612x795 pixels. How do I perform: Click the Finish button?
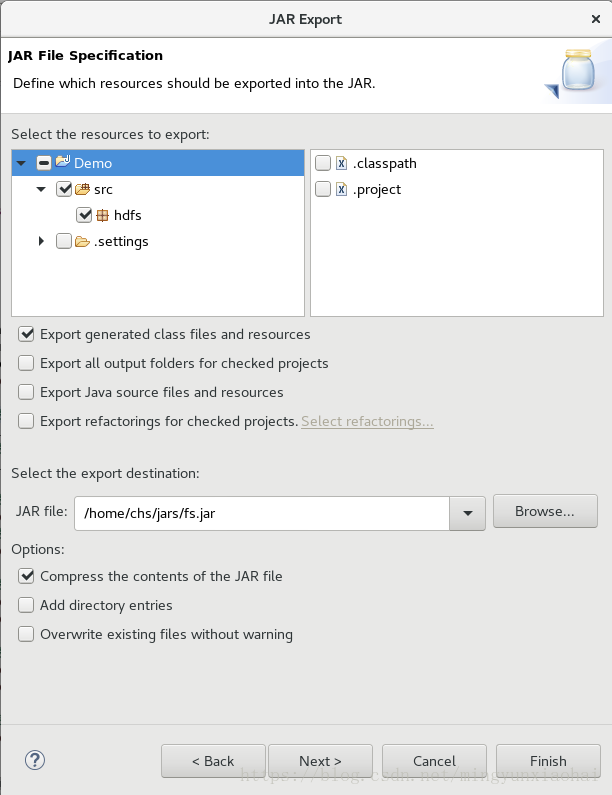click(x=548, y=761)
